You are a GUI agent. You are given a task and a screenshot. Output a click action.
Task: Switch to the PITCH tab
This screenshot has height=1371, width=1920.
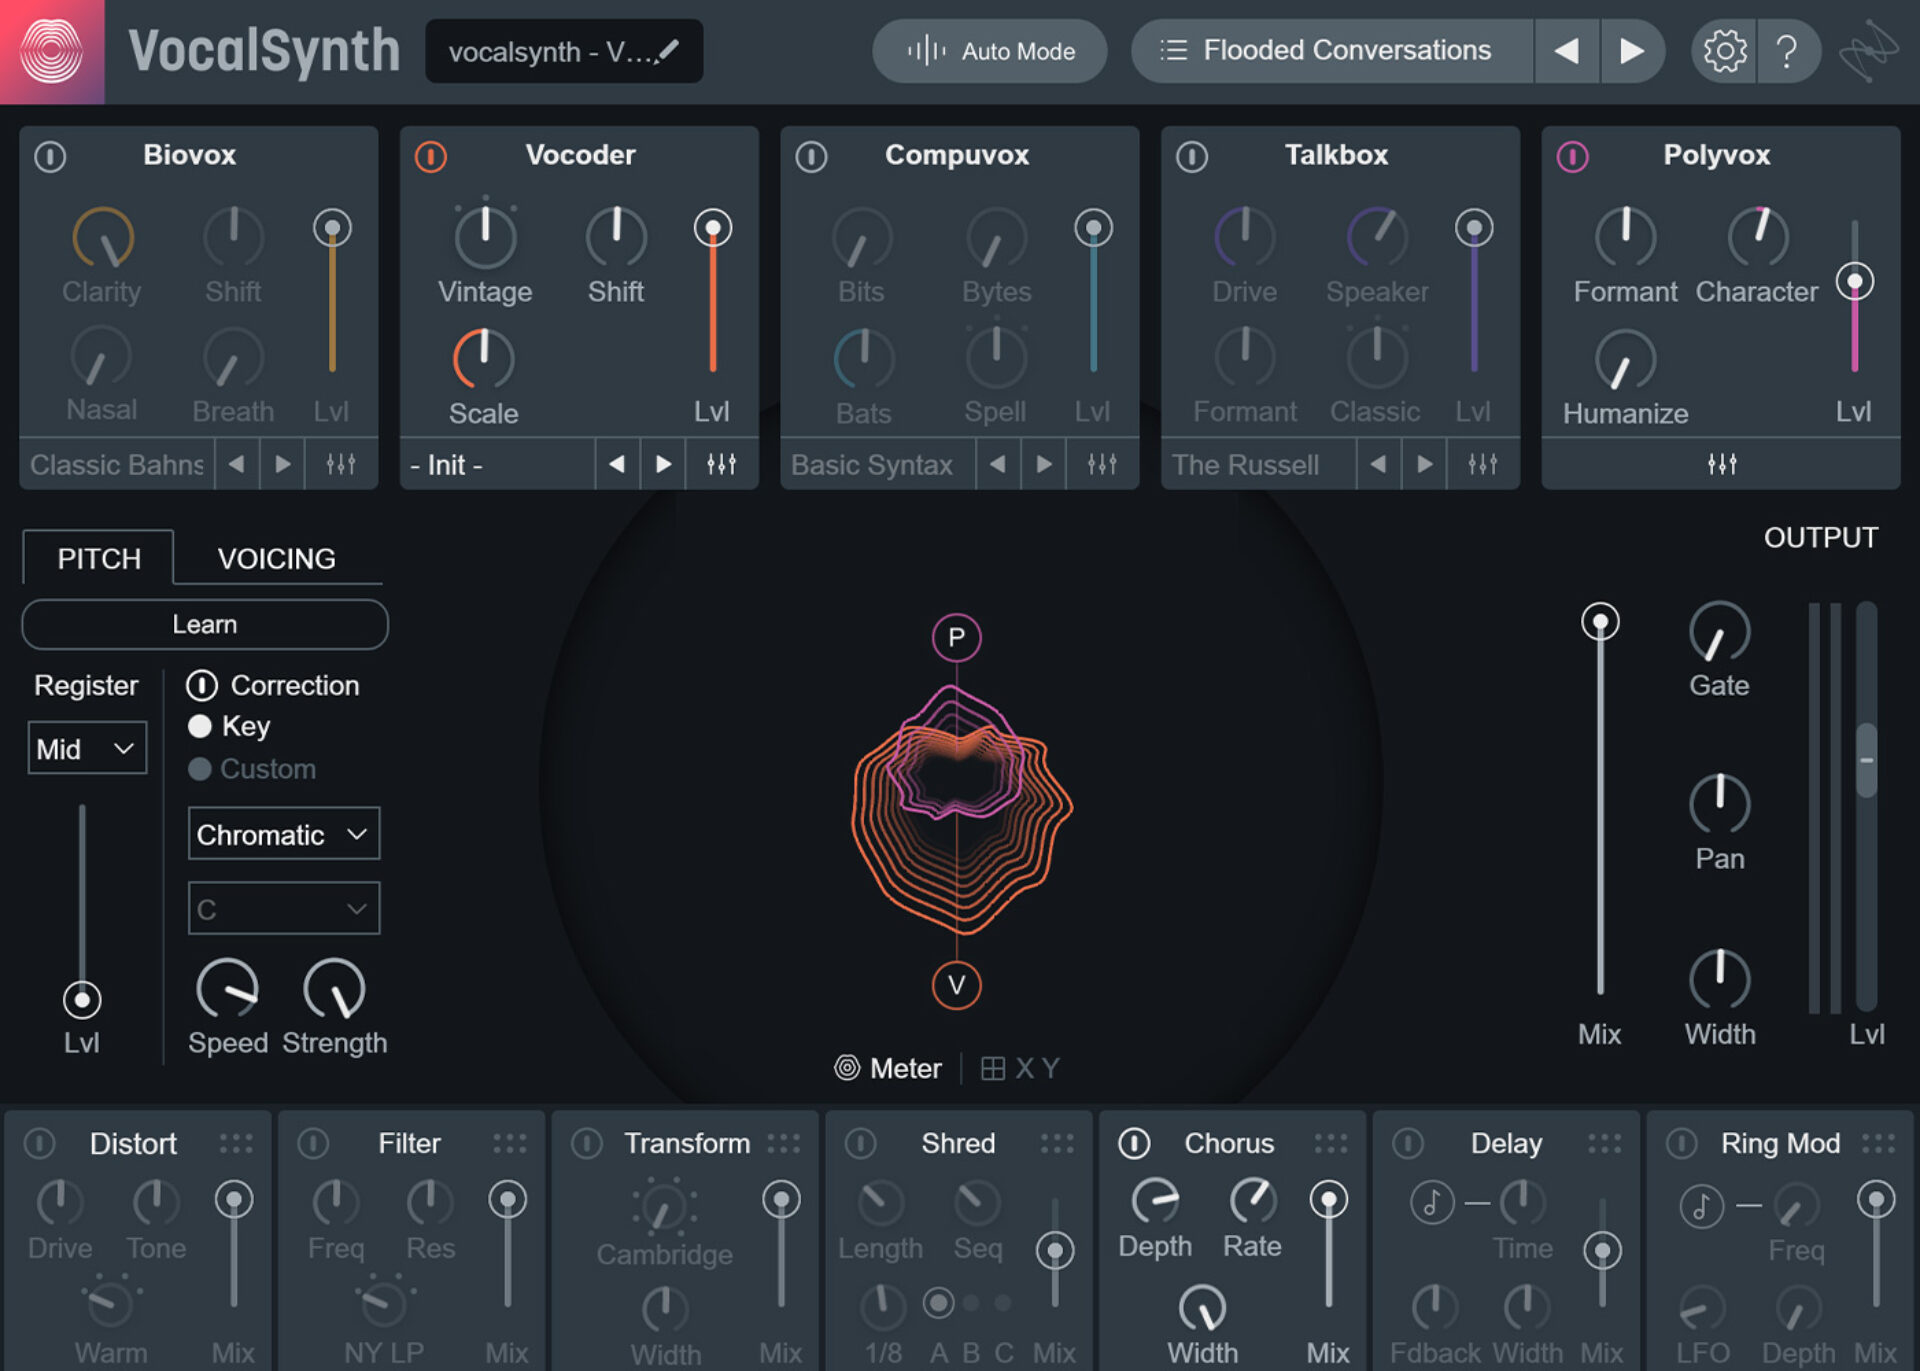98,557
